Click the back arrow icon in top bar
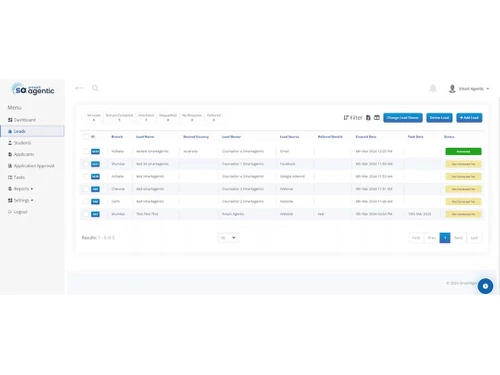This screenshot has width=500, height=375. [x=79, y=88]
